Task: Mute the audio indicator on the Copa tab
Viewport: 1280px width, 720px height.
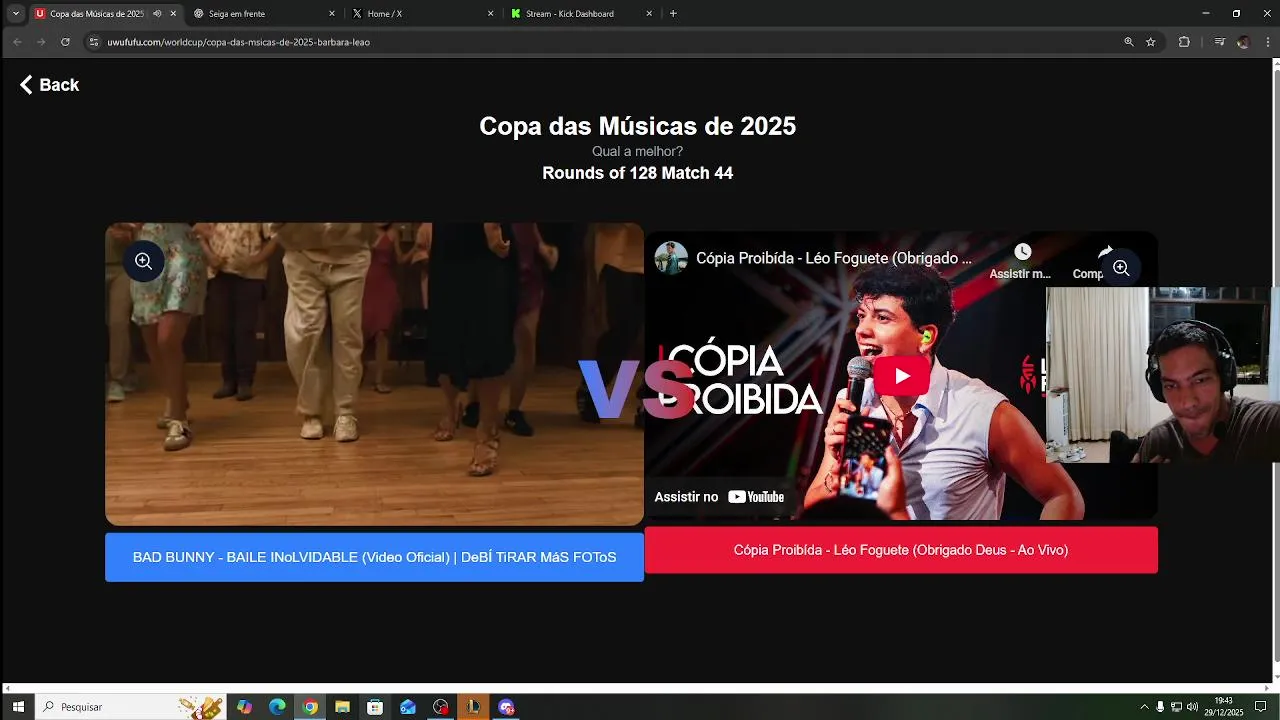Action: click(157, 14)
